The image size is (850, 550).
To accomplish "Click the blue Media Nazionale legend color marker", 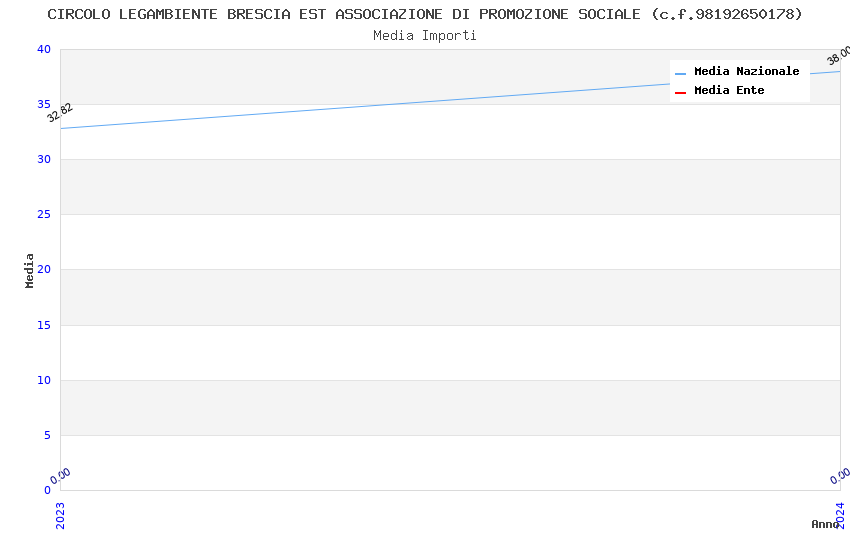I will (680, 73).
